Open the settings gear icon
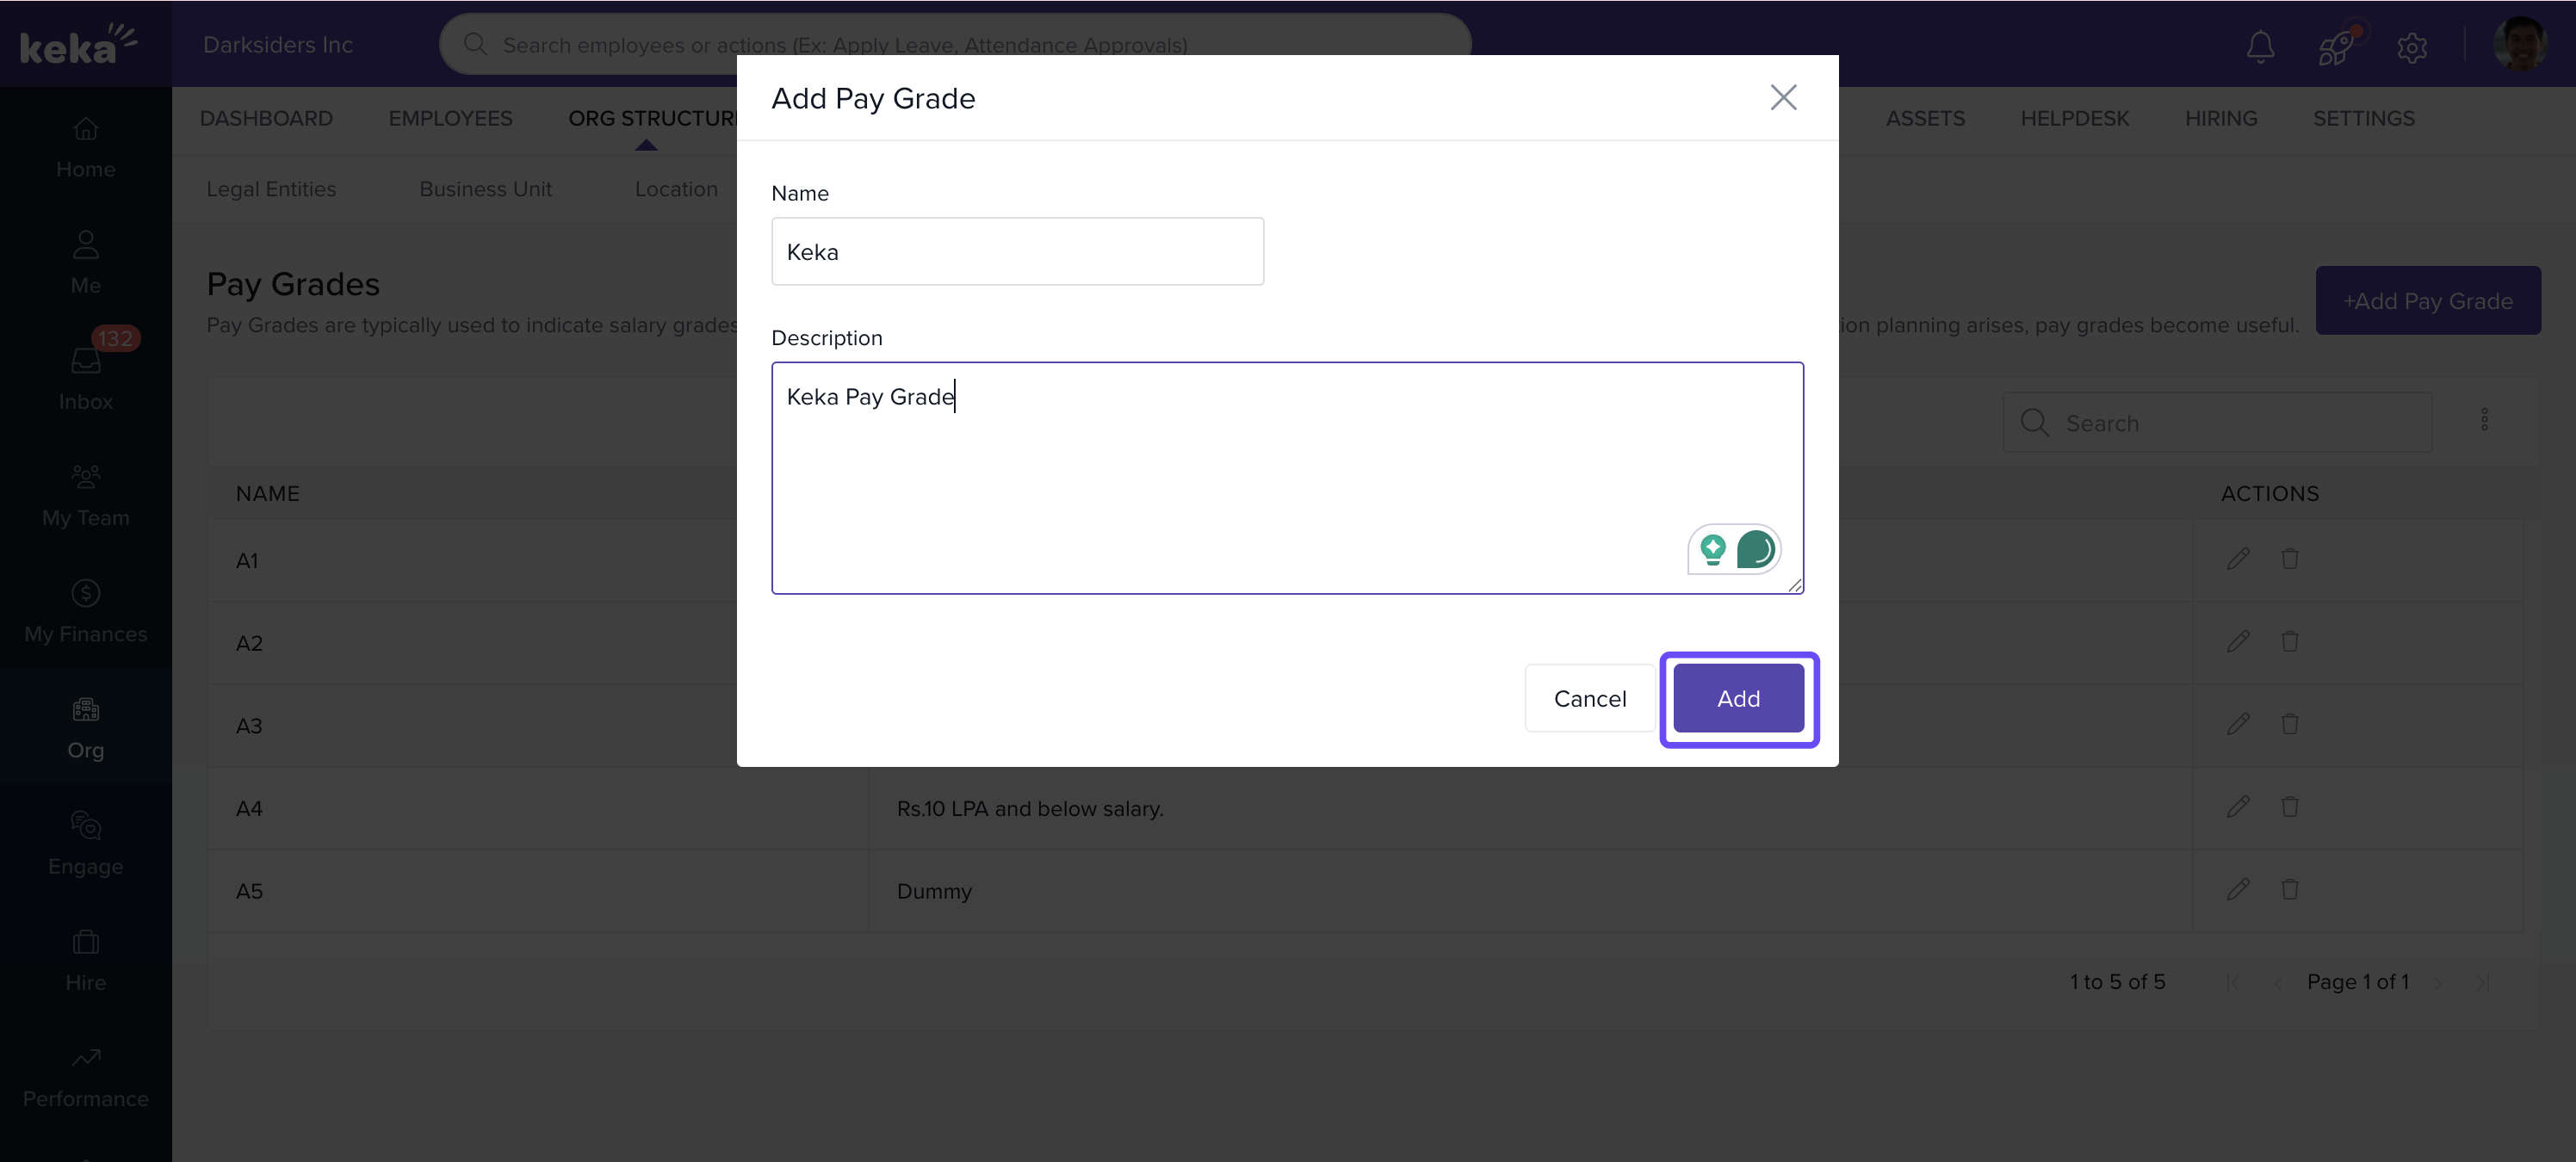 (x=2412, y=46)
